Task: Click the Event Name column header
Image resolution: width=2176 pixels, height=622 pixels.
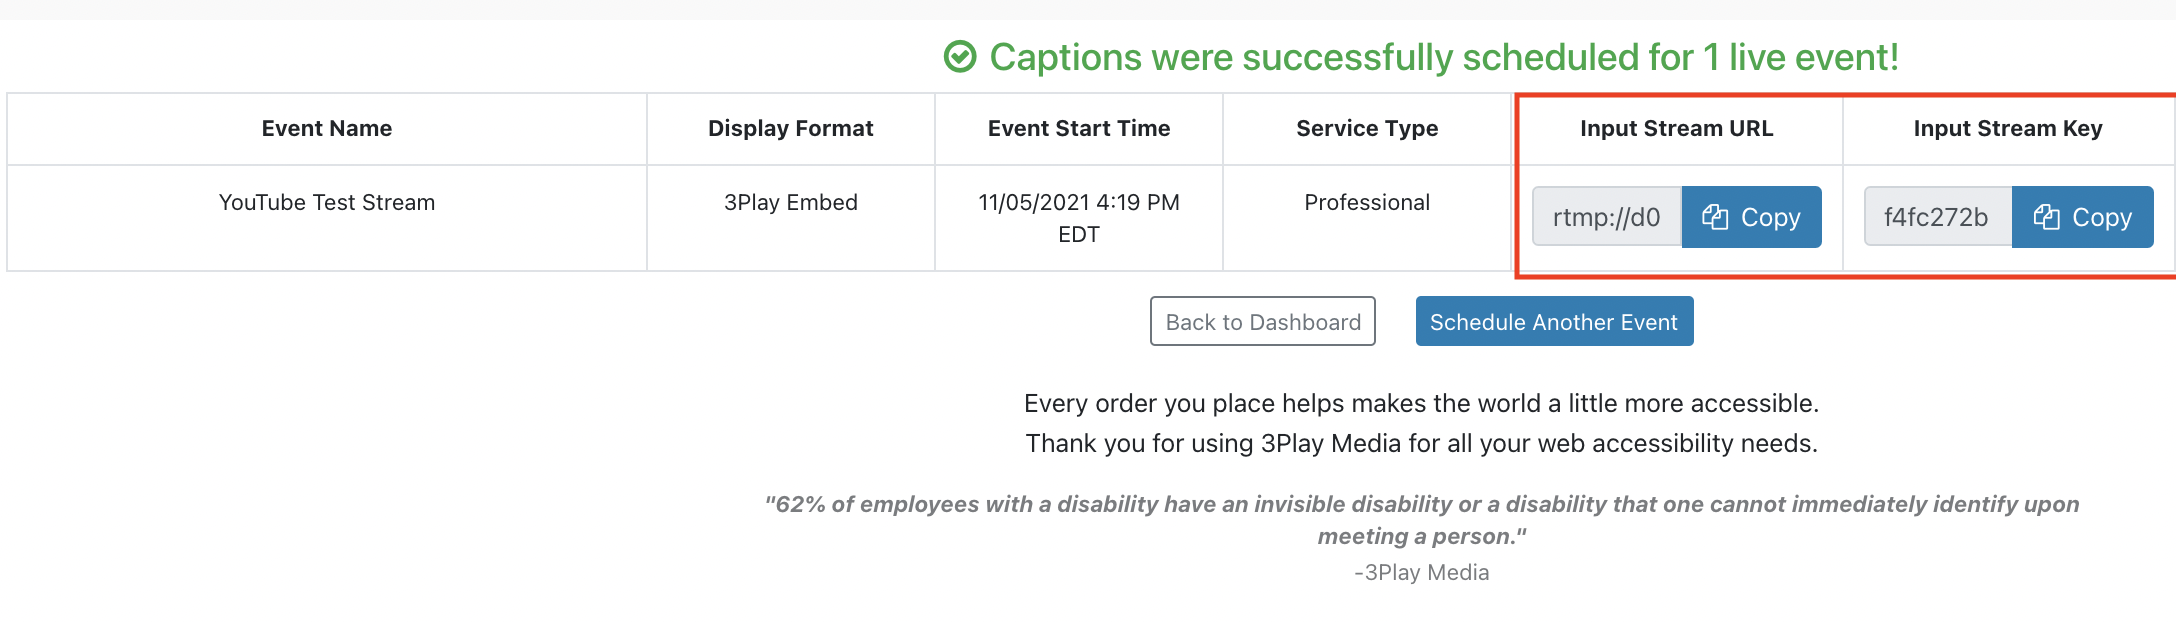Action: [x=327, y=128]
